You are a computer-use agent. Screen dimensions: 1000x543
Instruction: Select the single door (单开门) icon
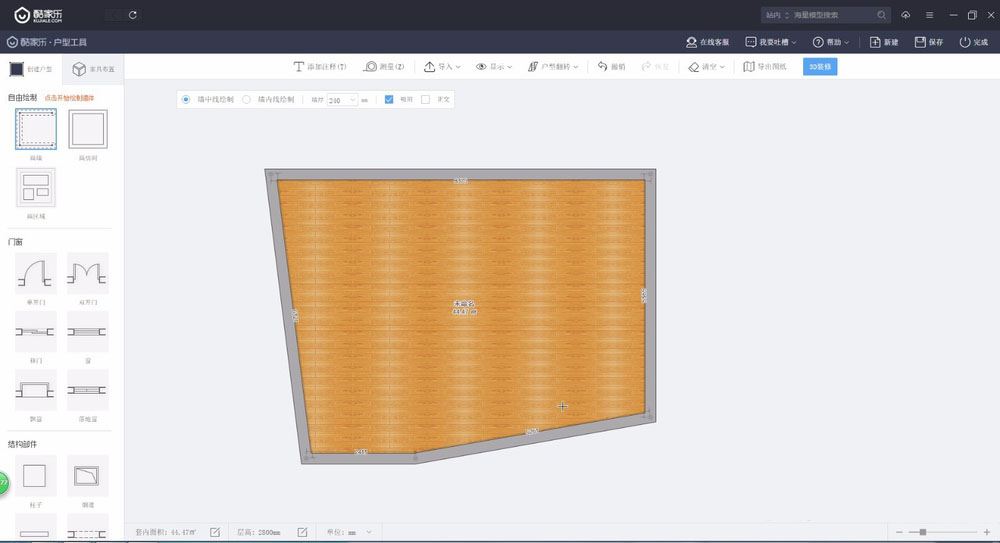[x=35, y=273]
